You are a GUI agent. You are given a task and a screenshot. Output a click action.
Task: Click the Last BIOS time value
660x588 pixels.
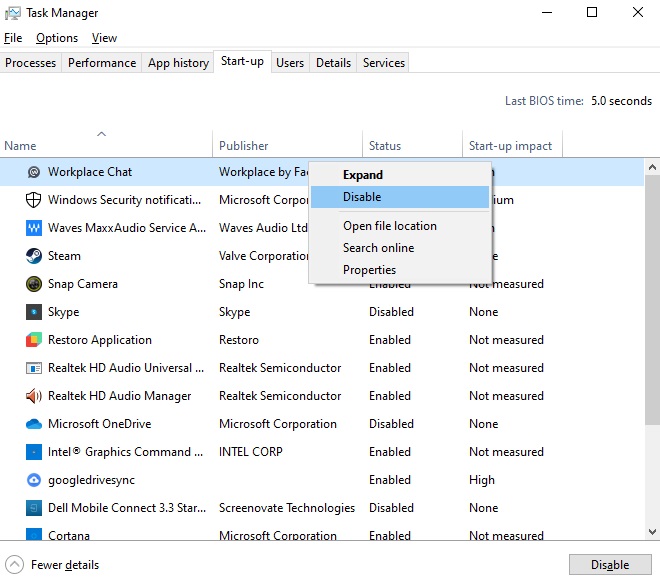(621, 101)
